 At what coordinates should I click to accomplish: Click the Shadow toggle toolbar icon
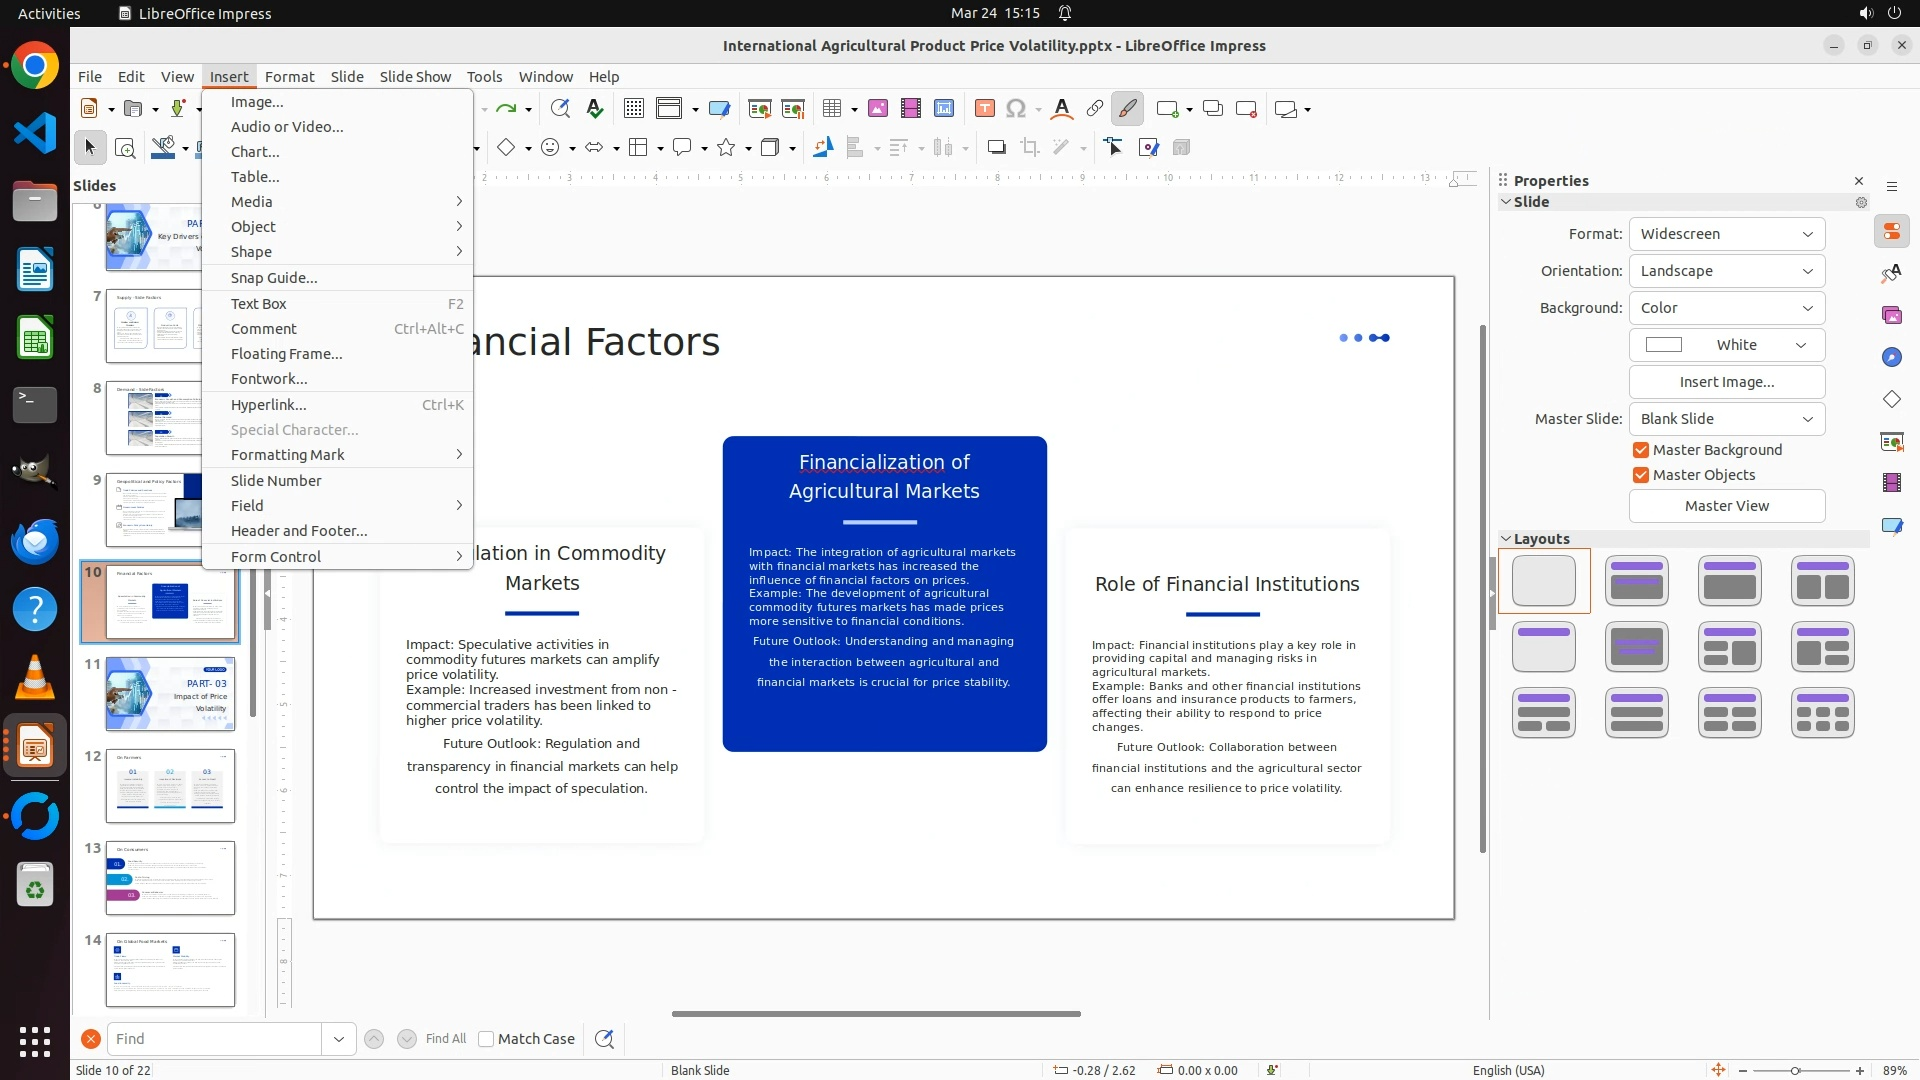[996, 148]
